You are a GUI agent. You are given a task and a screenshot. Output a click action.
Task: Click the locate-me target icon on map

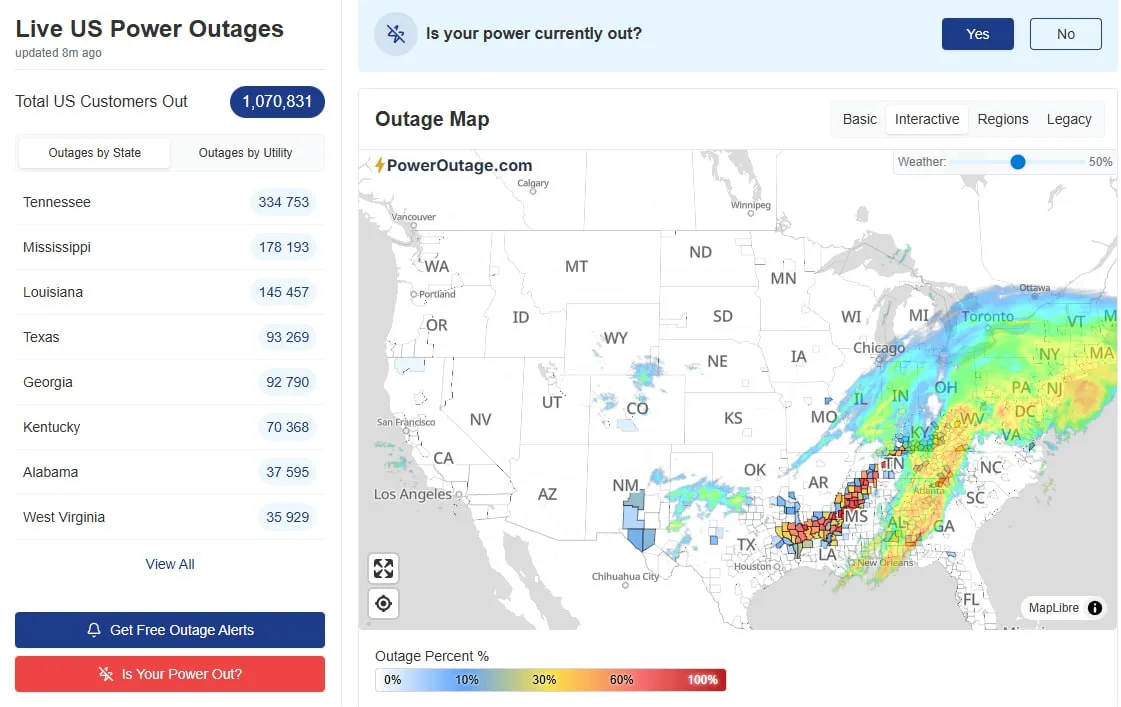click(x=383, y=604)
